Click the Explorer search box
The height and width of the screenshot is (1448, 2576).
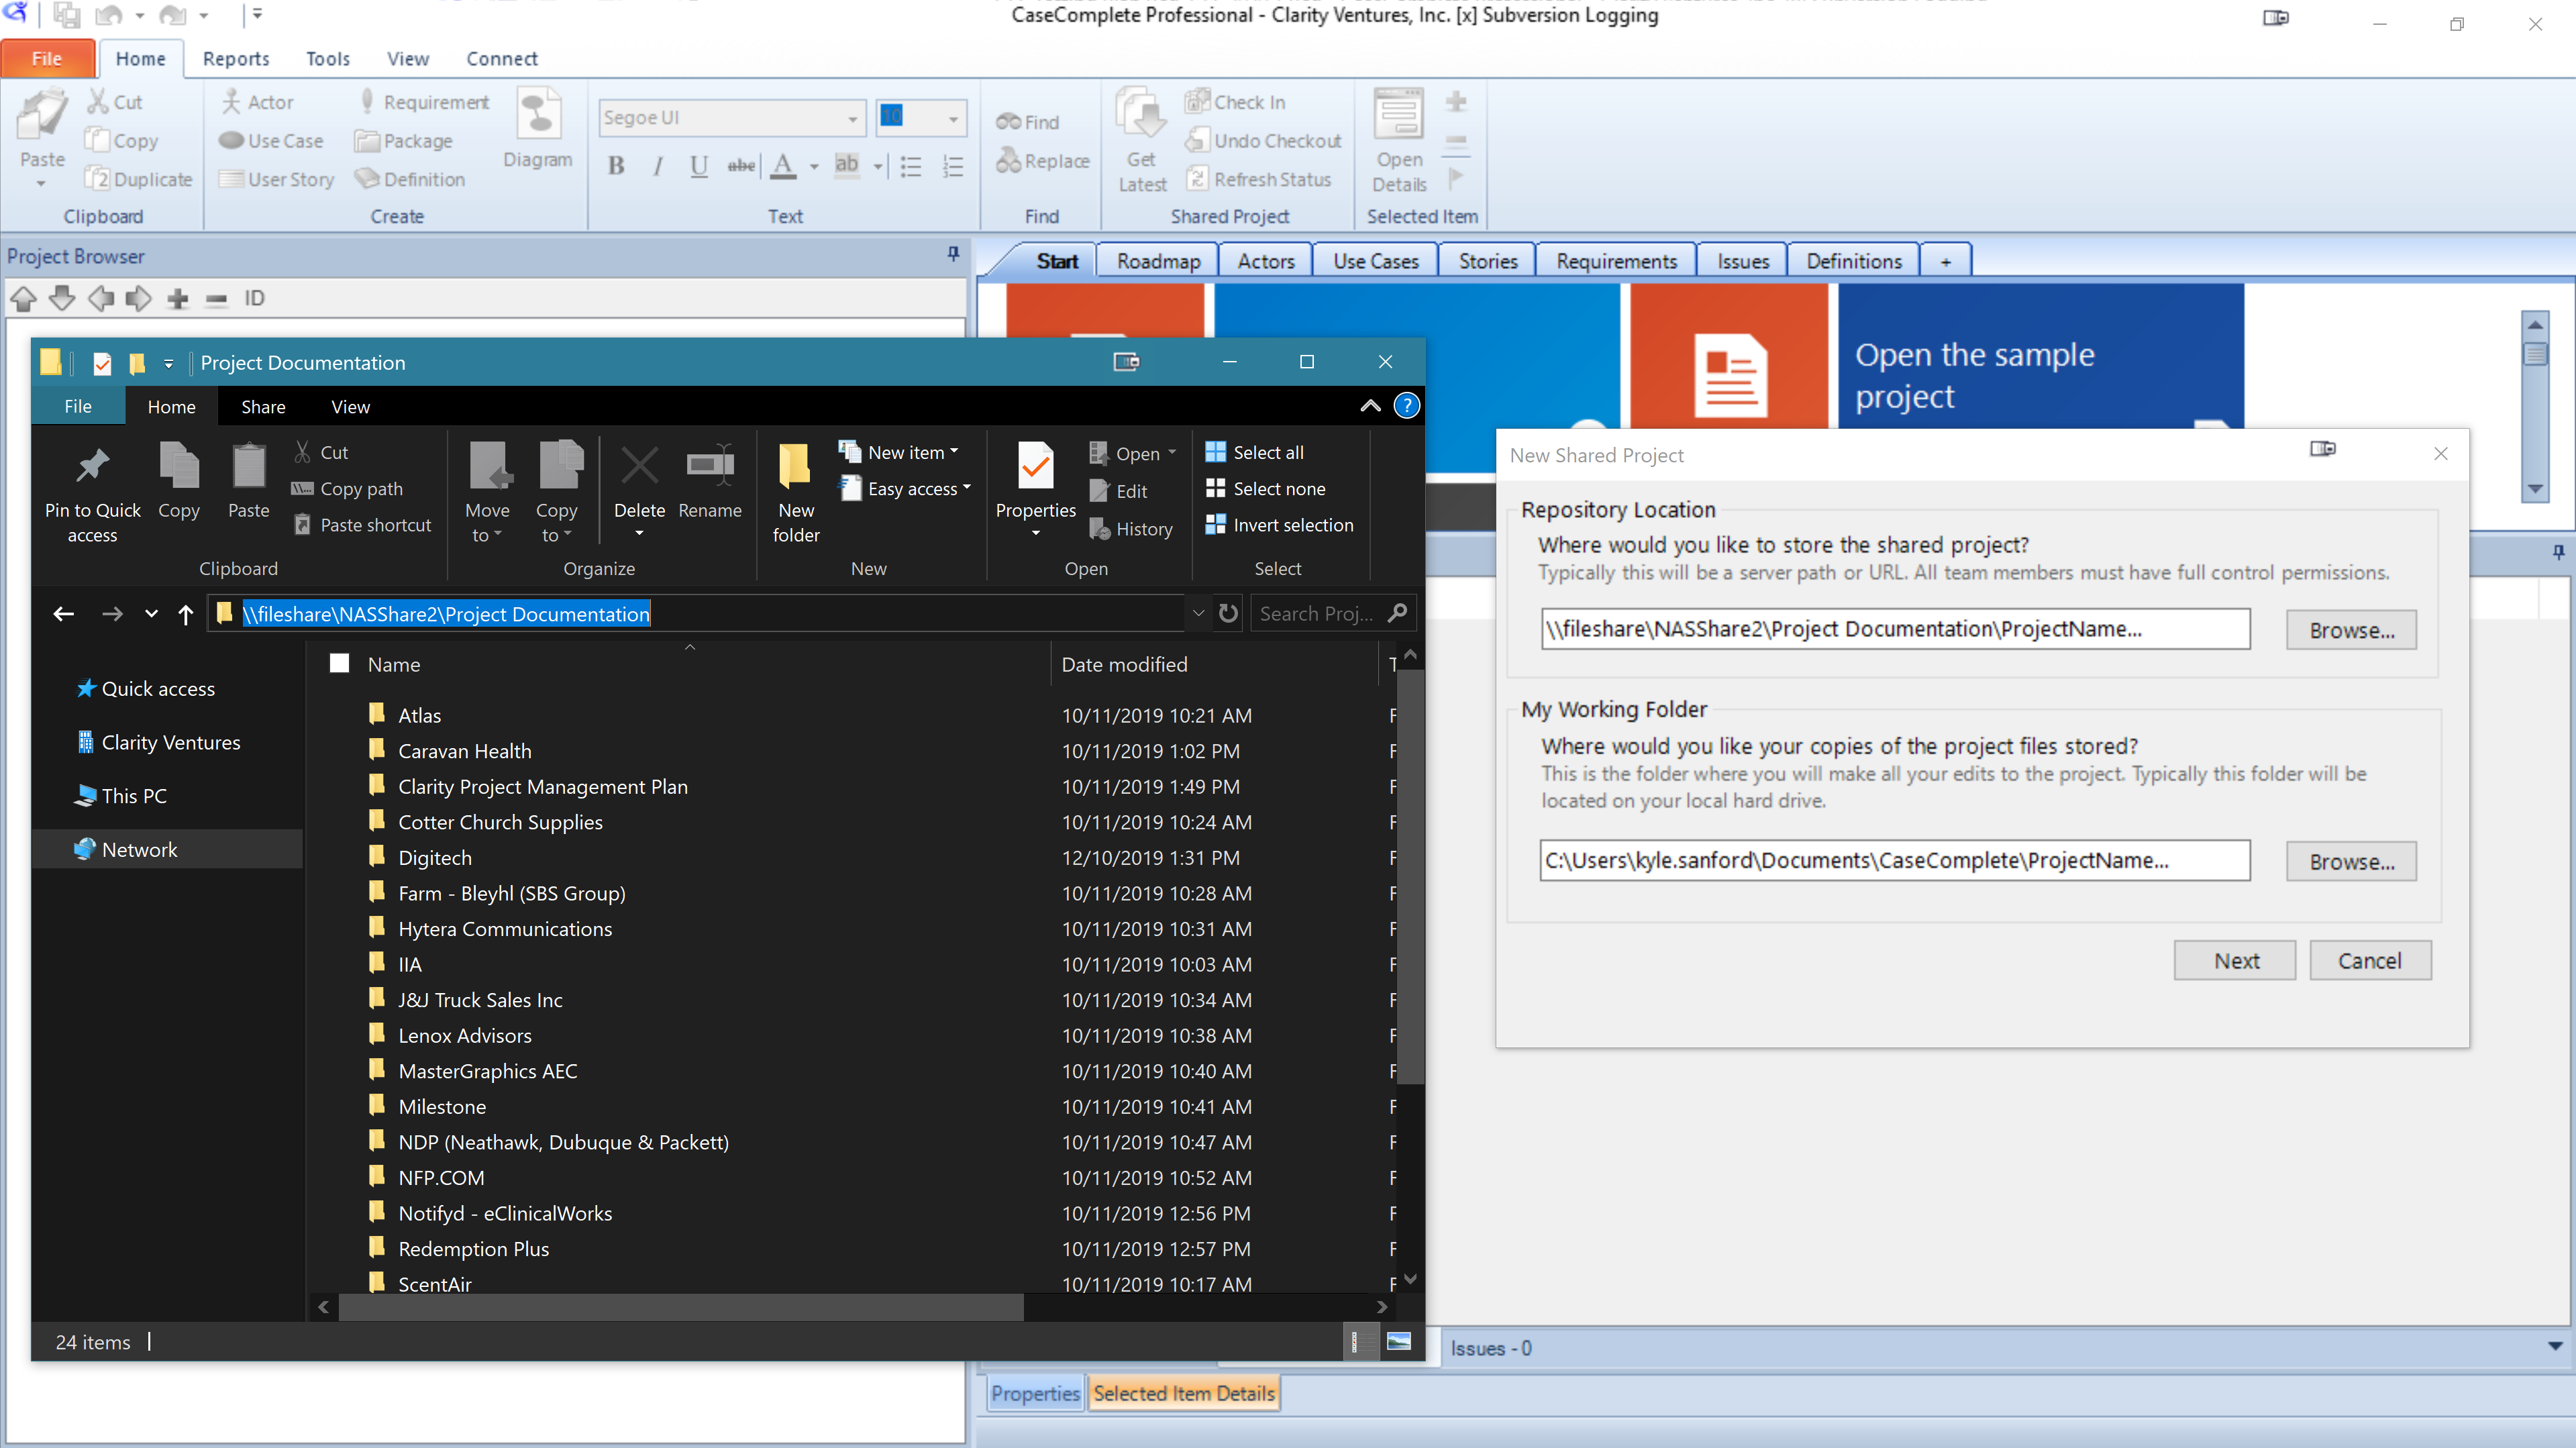(1333, 613)
